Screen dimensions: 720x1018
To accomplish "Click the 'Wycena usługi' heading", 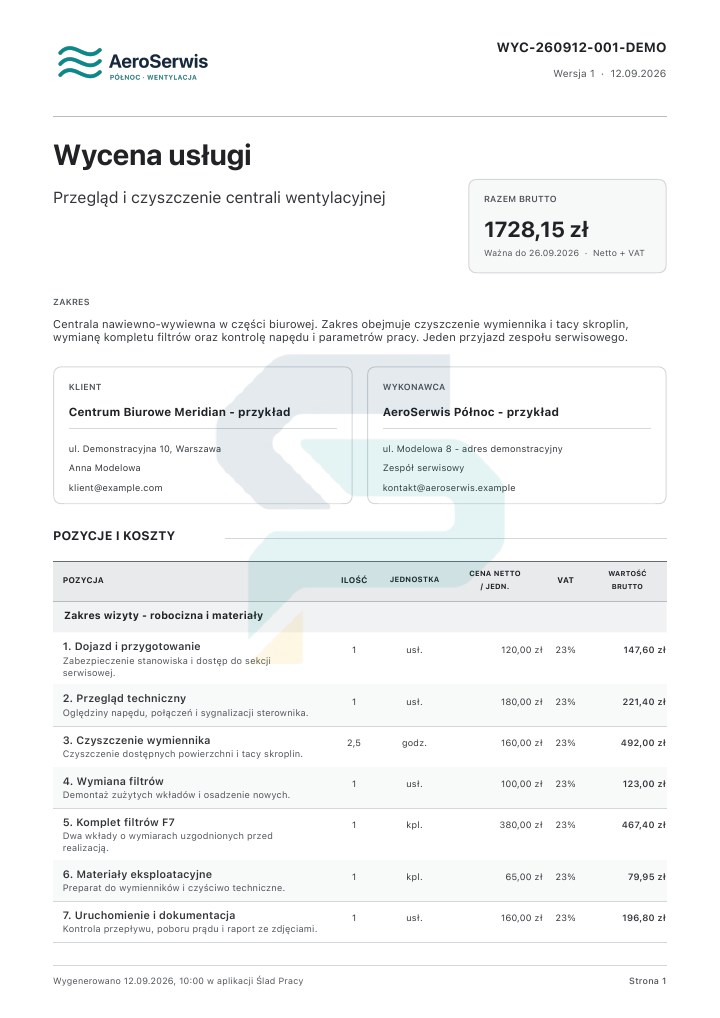I will [152, 155].
